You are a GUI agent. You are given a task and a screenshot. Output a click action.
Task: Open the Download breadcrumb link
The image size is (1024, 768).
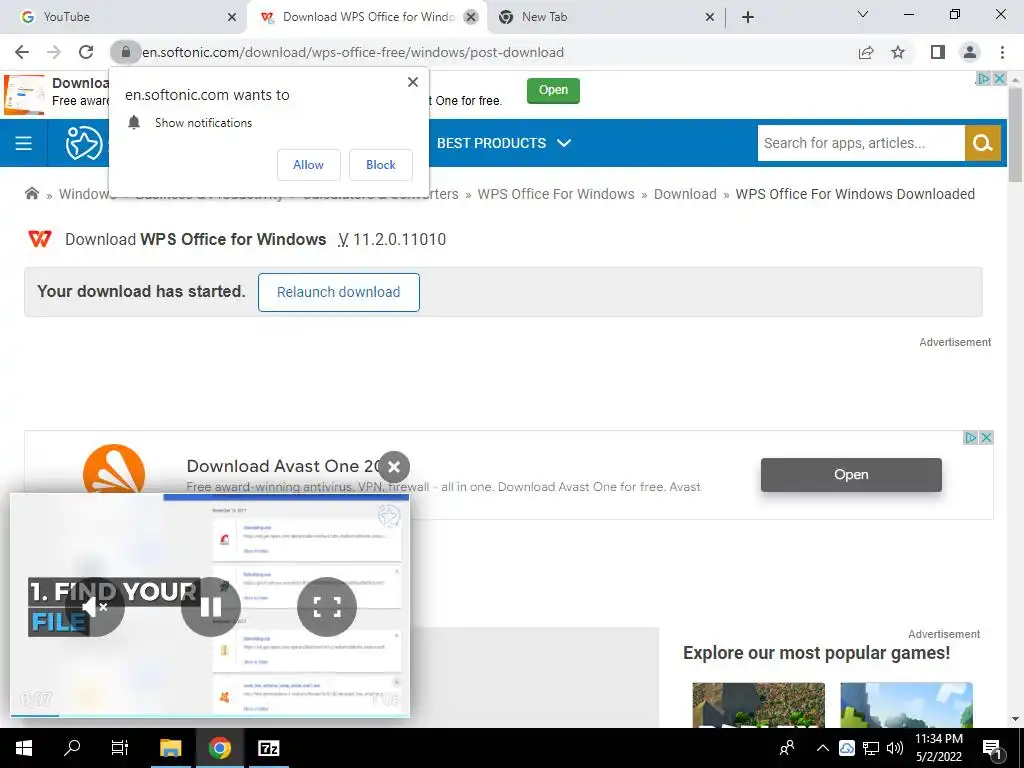(685, 194)
